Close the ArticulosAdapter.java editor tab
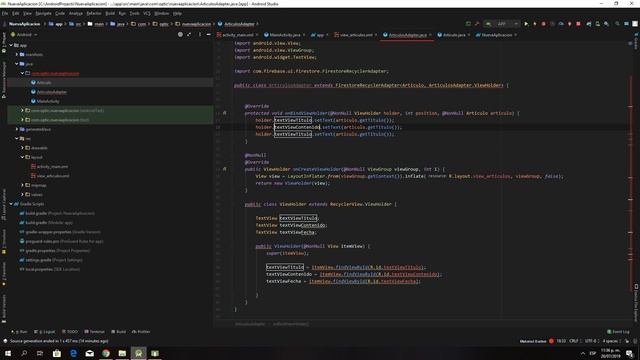The width and height of the screenshot is (640, 360). click(x=430, y=35)
